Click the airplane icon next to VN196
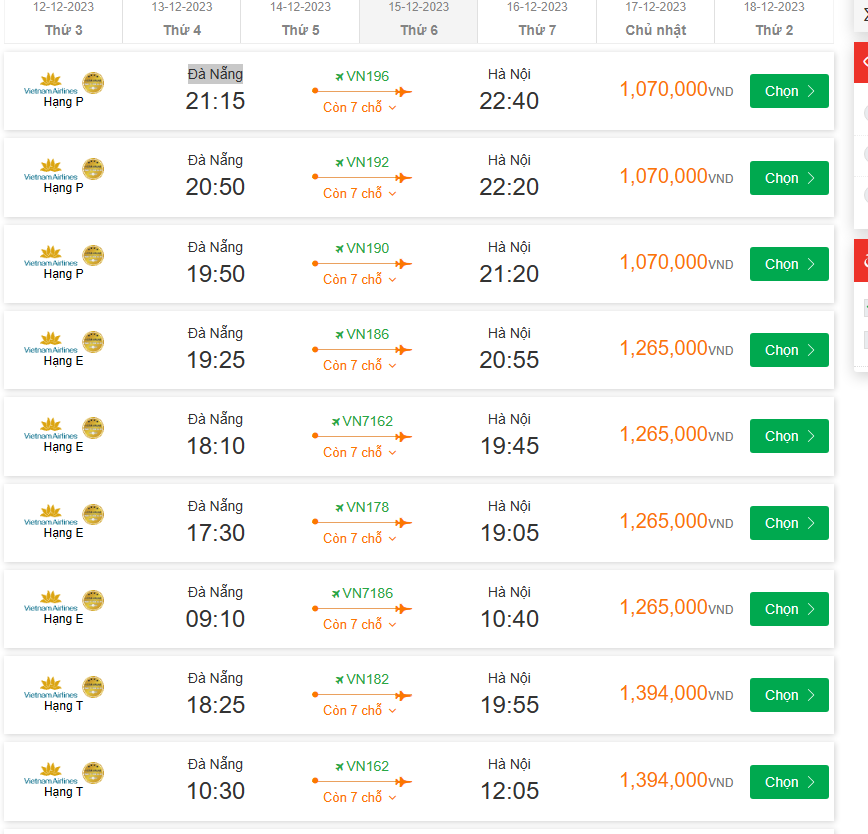This screenshot has height=834, width=868. 339,75
